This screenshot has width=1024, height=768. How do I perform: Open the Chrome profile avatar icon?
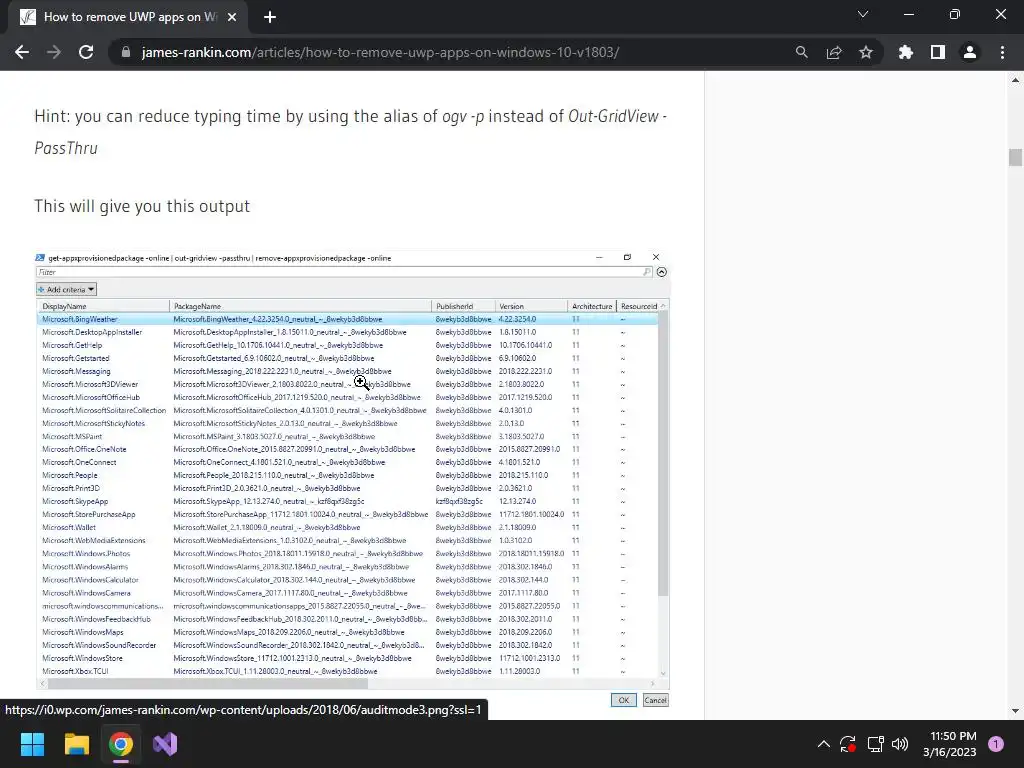pos(970,52)
